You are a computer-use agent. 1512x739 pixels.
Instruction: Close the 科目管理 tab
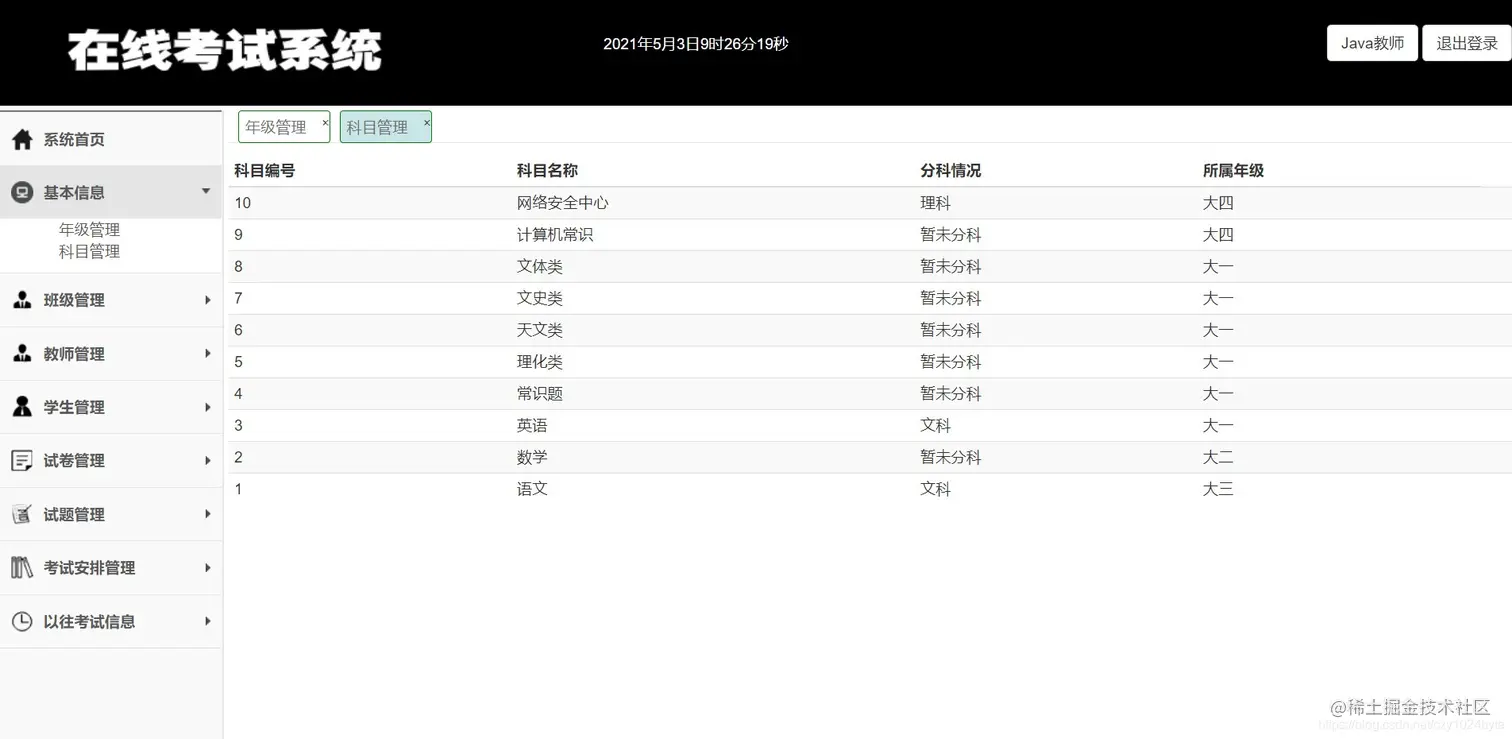click(x=427, y=122)
